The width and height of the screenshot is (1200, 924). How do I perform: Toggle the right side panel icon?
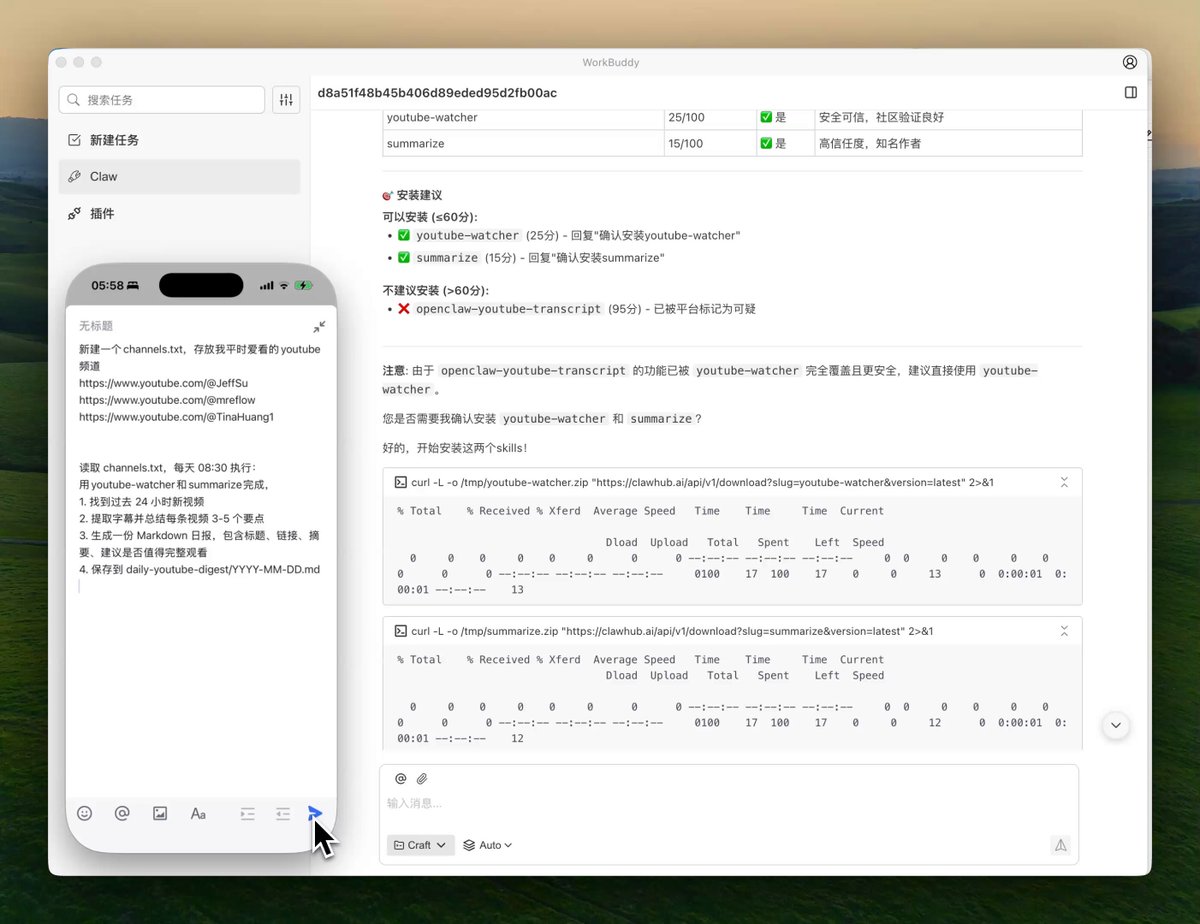point(1131,92)
